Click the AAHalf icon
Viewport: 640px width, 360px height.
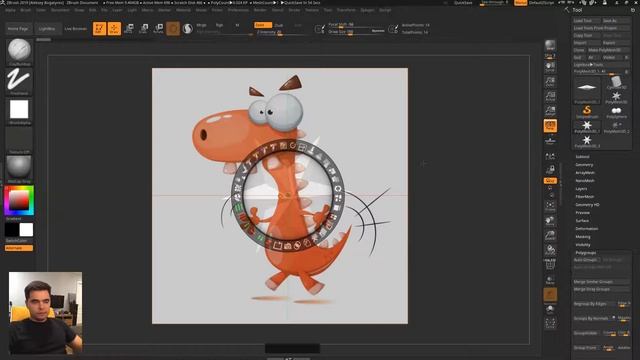point(550,111)
